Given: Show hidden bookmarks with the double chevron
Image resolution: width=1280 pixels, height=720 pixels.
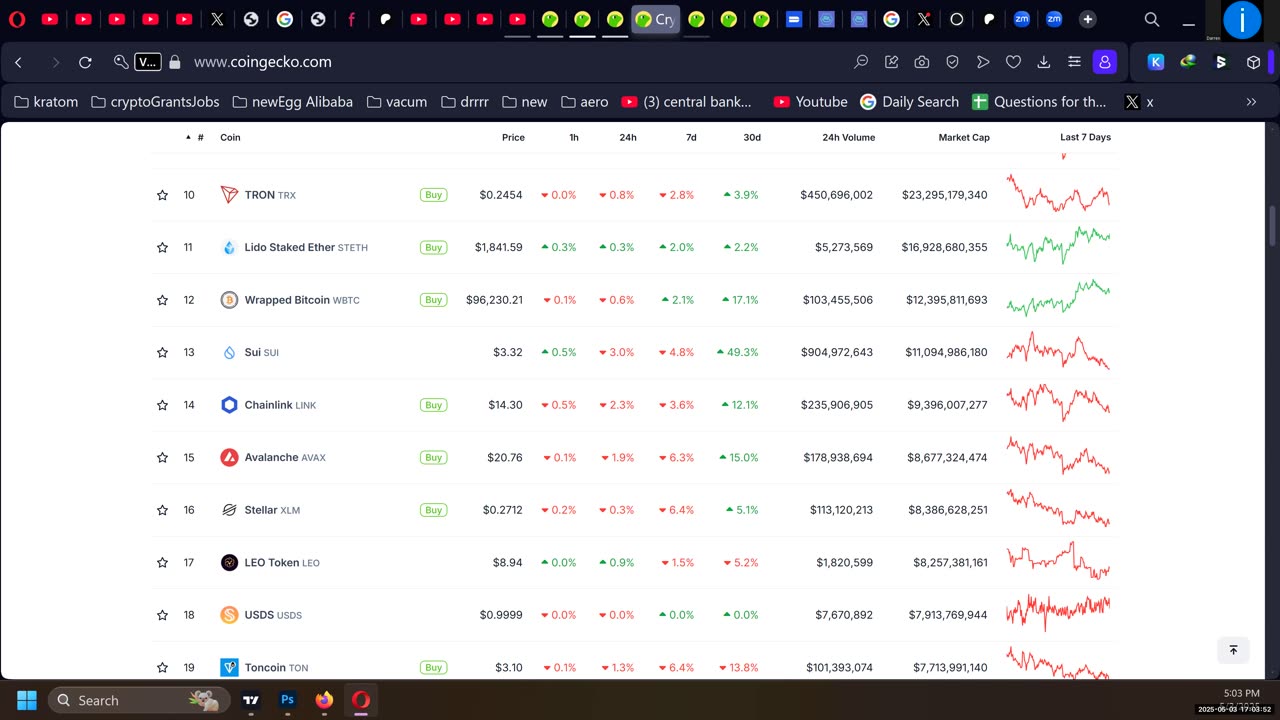Looking at the screenshot, I should [1251, 102].
